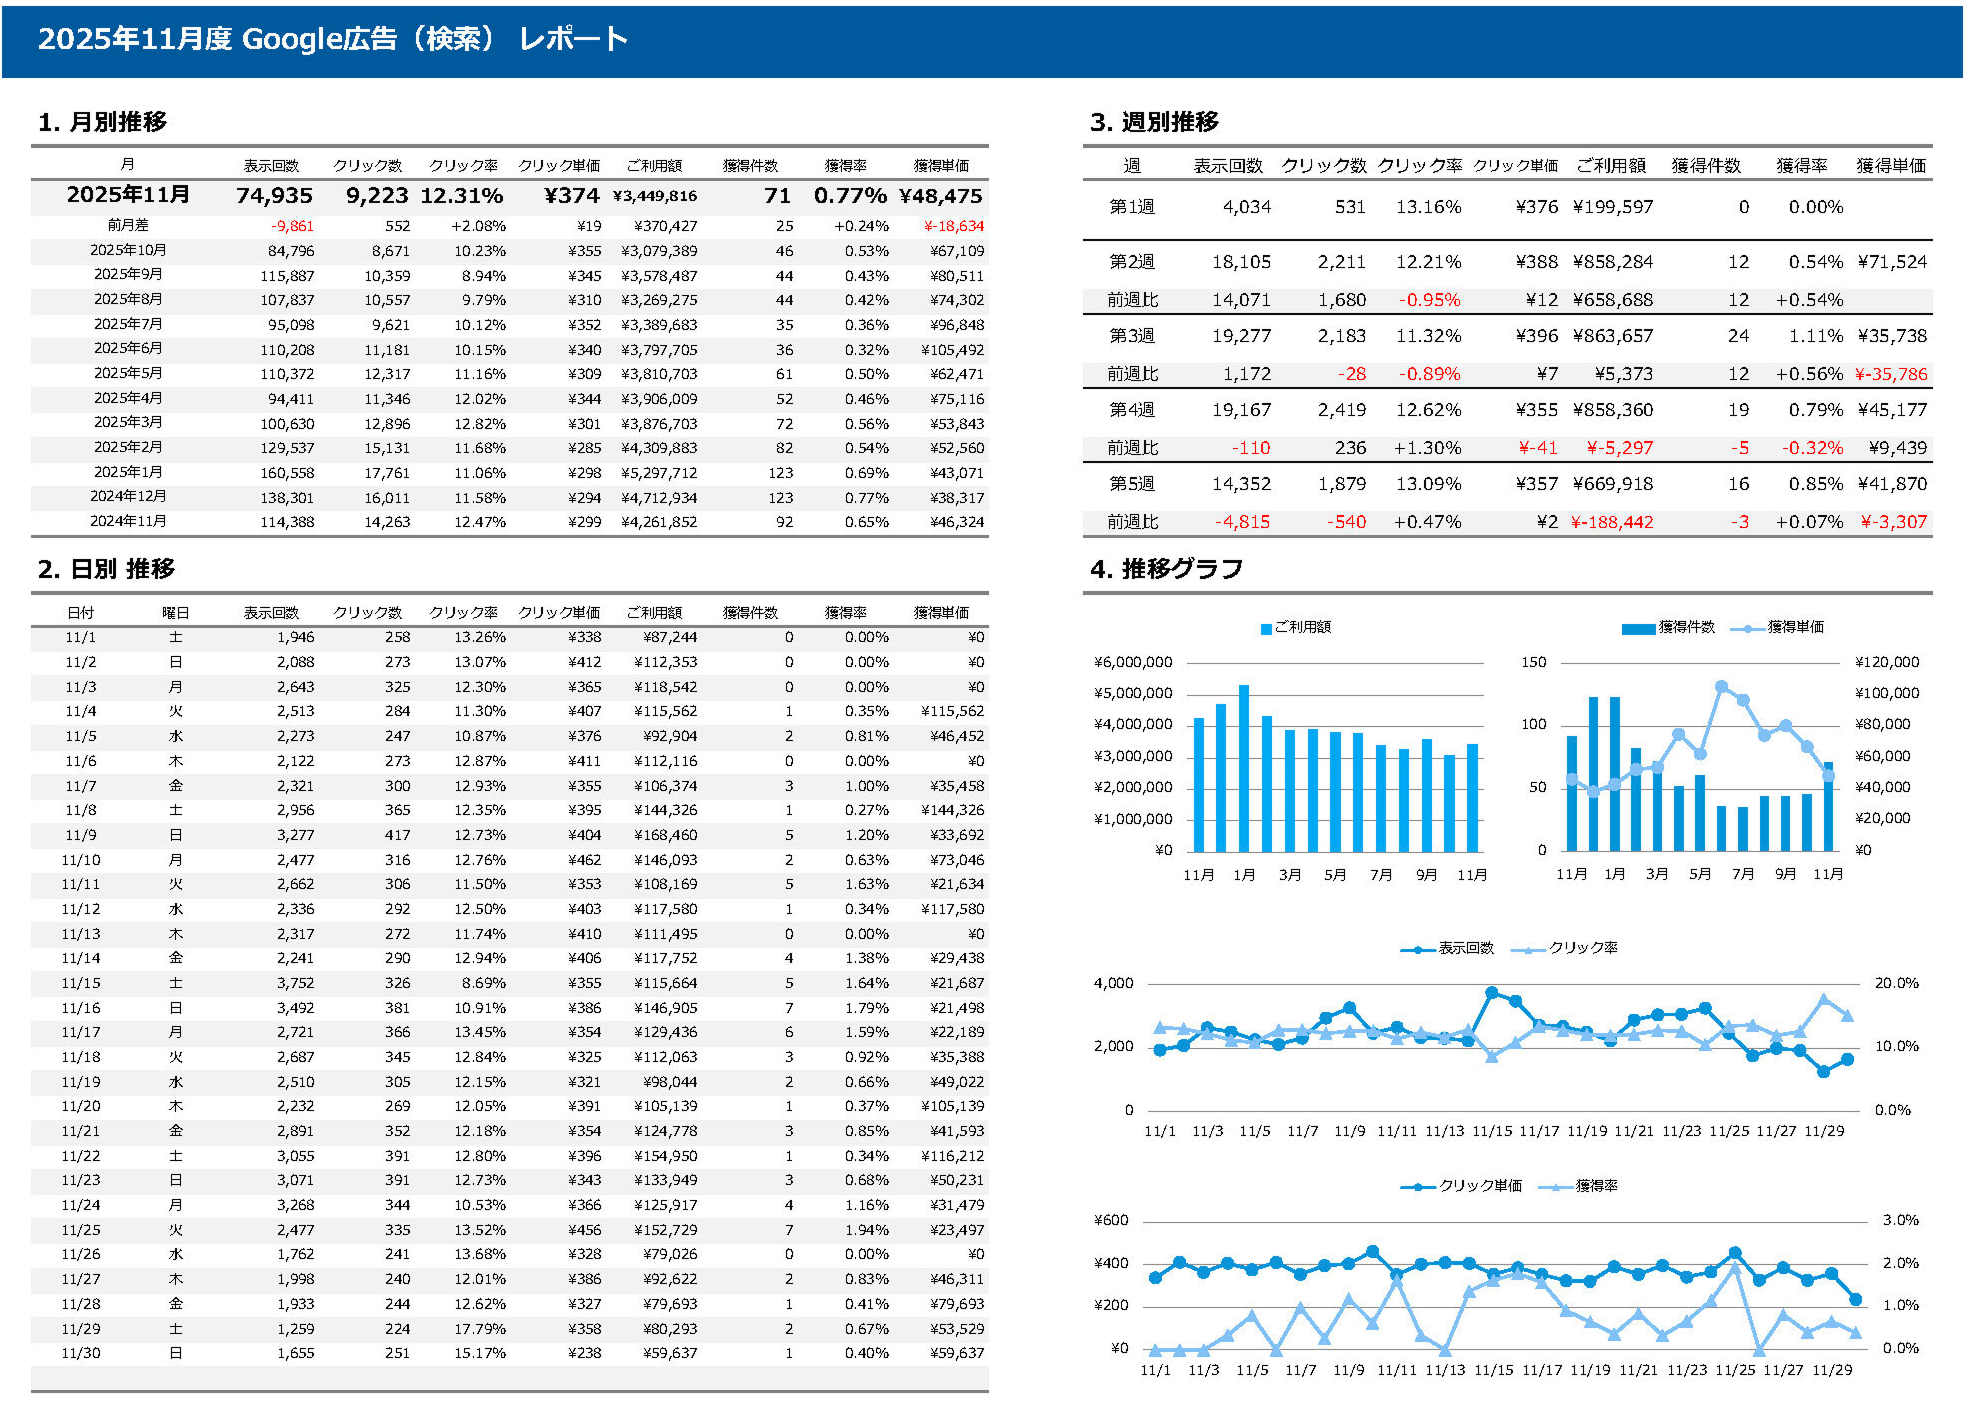Click the 曜日 column header
Screen dimensions: 1967x1419
175,613
